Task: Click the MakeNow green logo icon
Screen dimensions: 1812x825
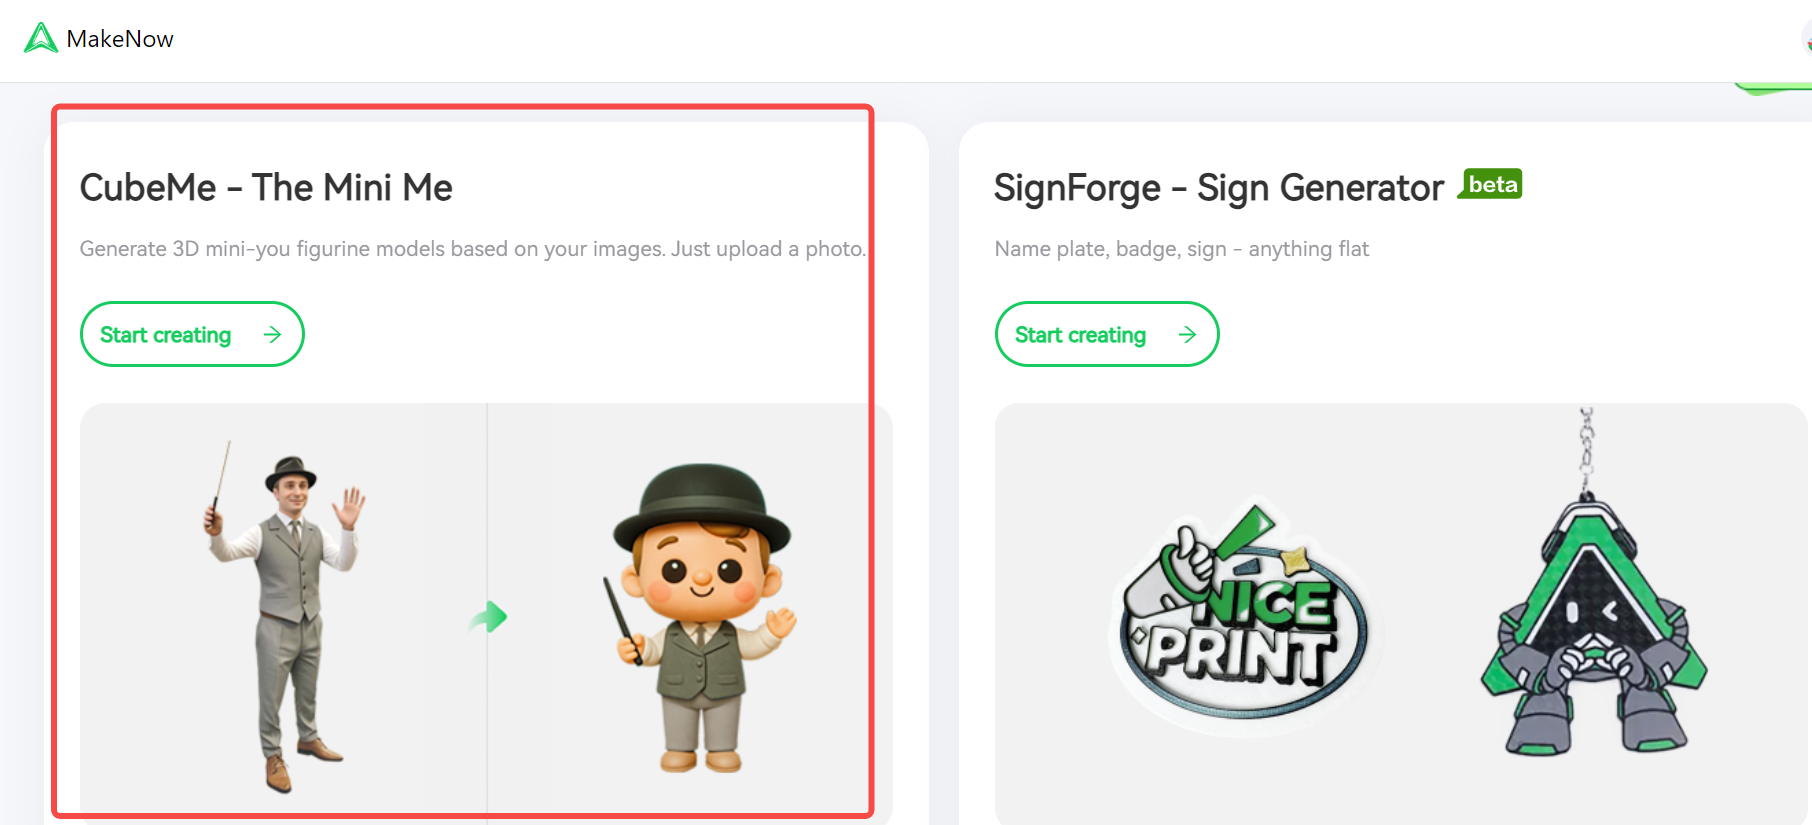Action: coord(40,38)
